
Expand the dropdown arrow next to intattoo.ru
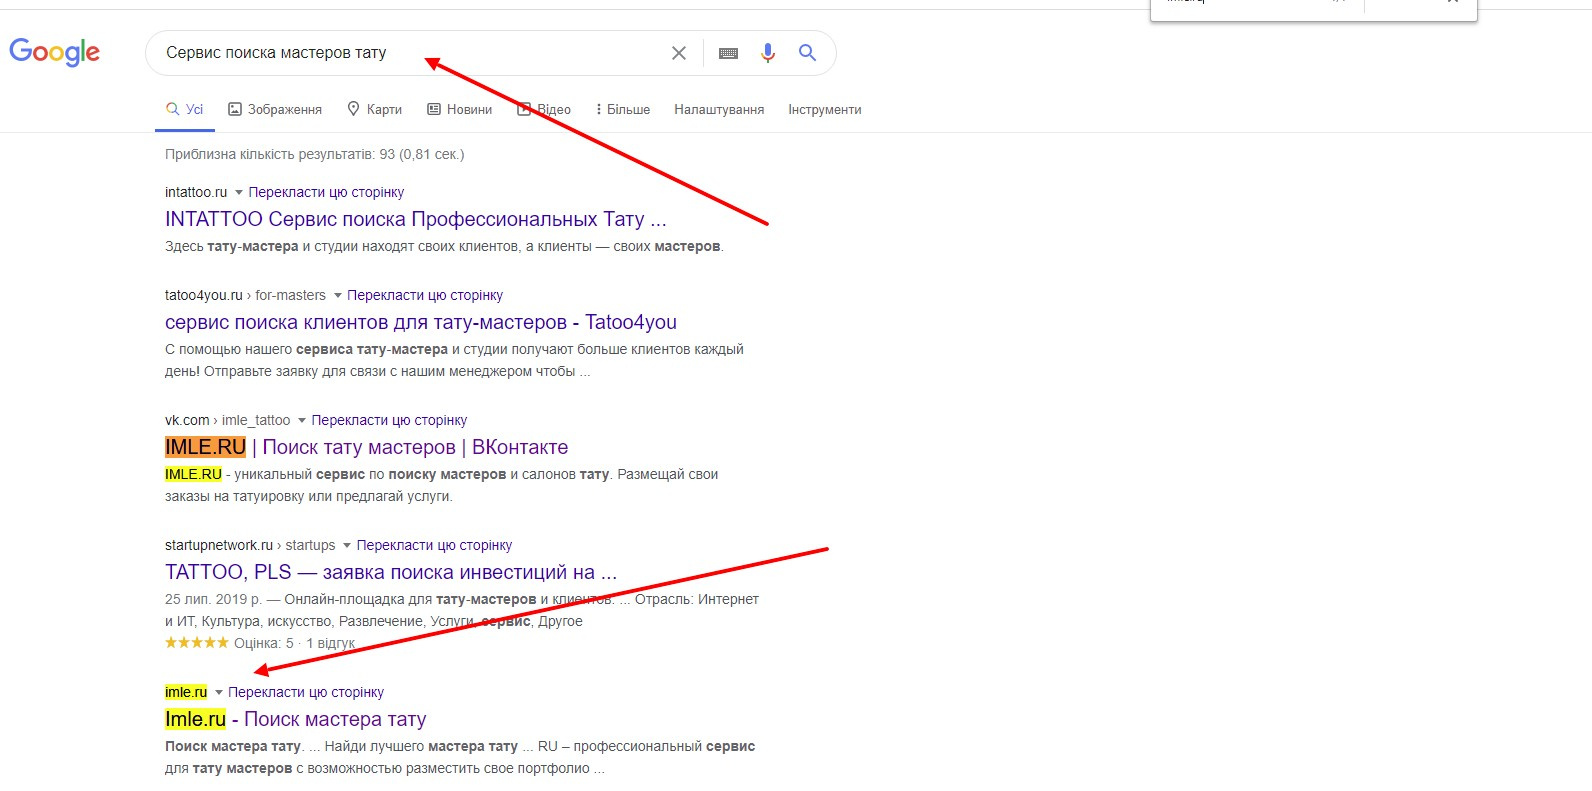pos(239,192)
